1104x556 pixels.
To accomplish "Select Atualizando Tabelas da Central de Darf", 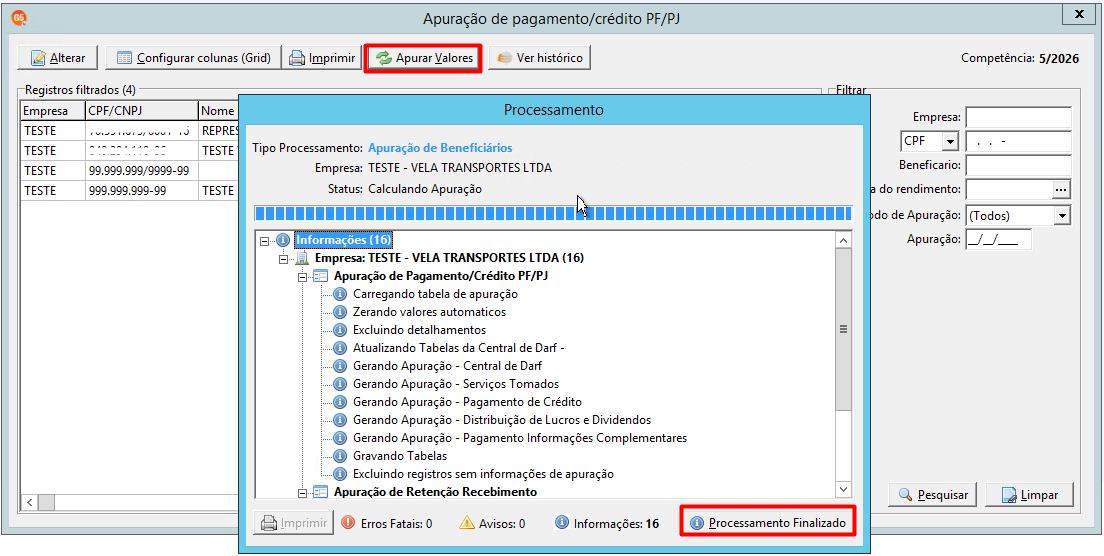I will point(459,348).
